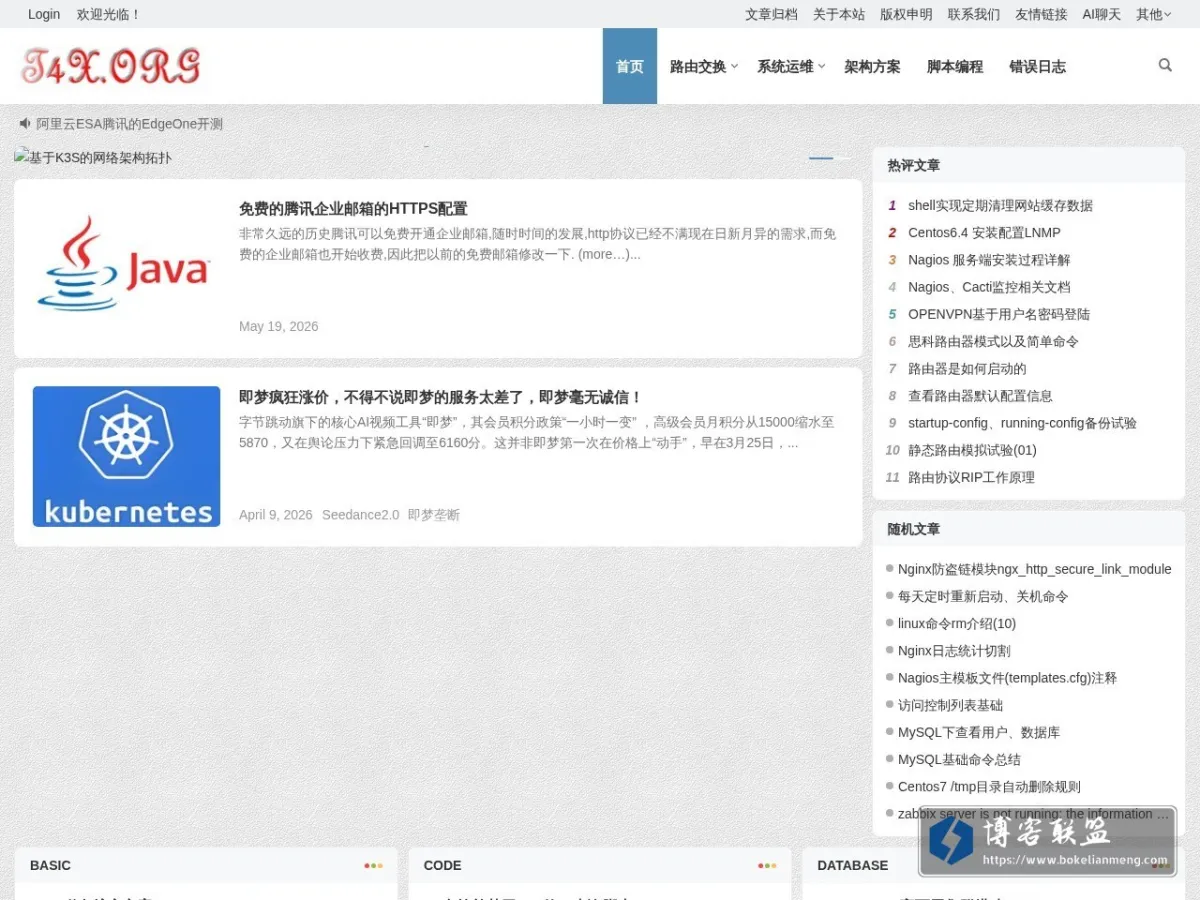Open MySQL基础命令总结
The width and height of the screenshot is (1200, 900).
(959, 760)
